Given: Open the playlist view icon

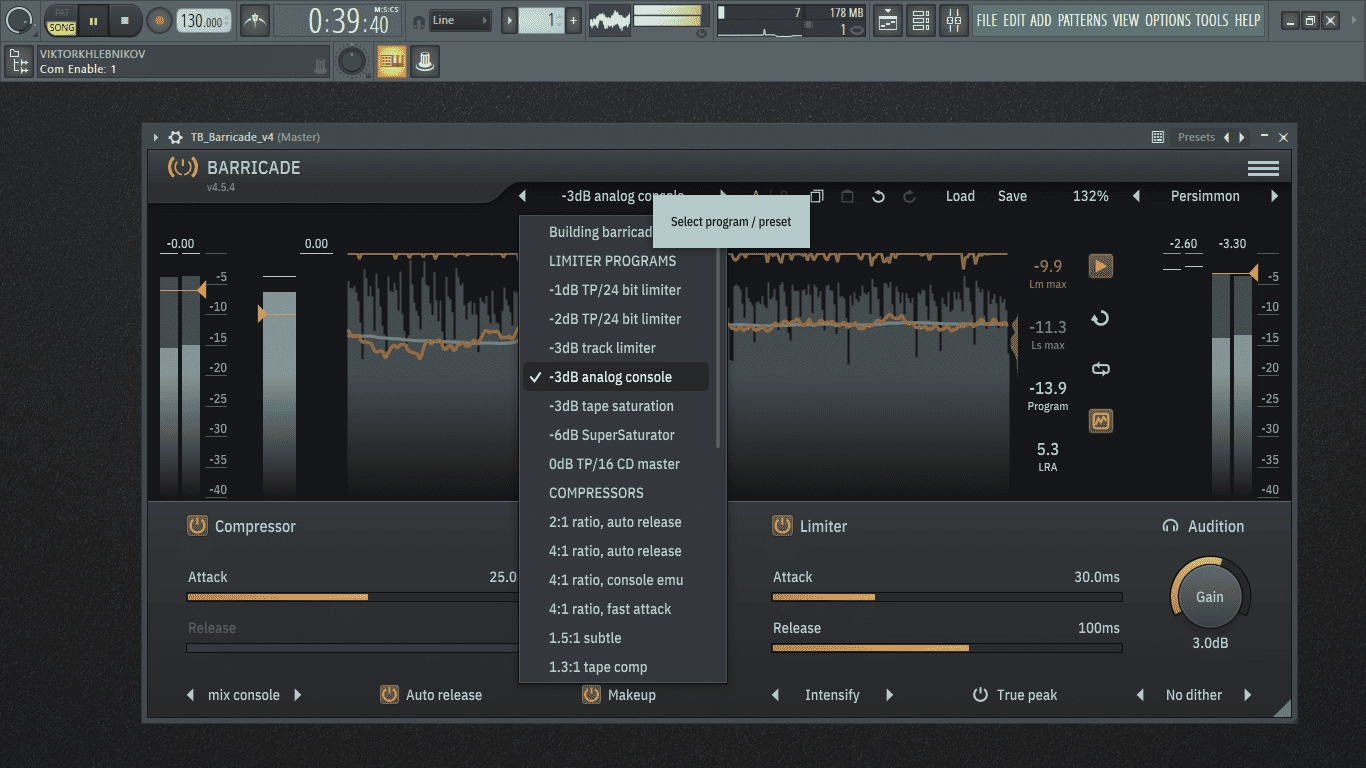Looking at the screenshot, I should click(x=887, y=20).
